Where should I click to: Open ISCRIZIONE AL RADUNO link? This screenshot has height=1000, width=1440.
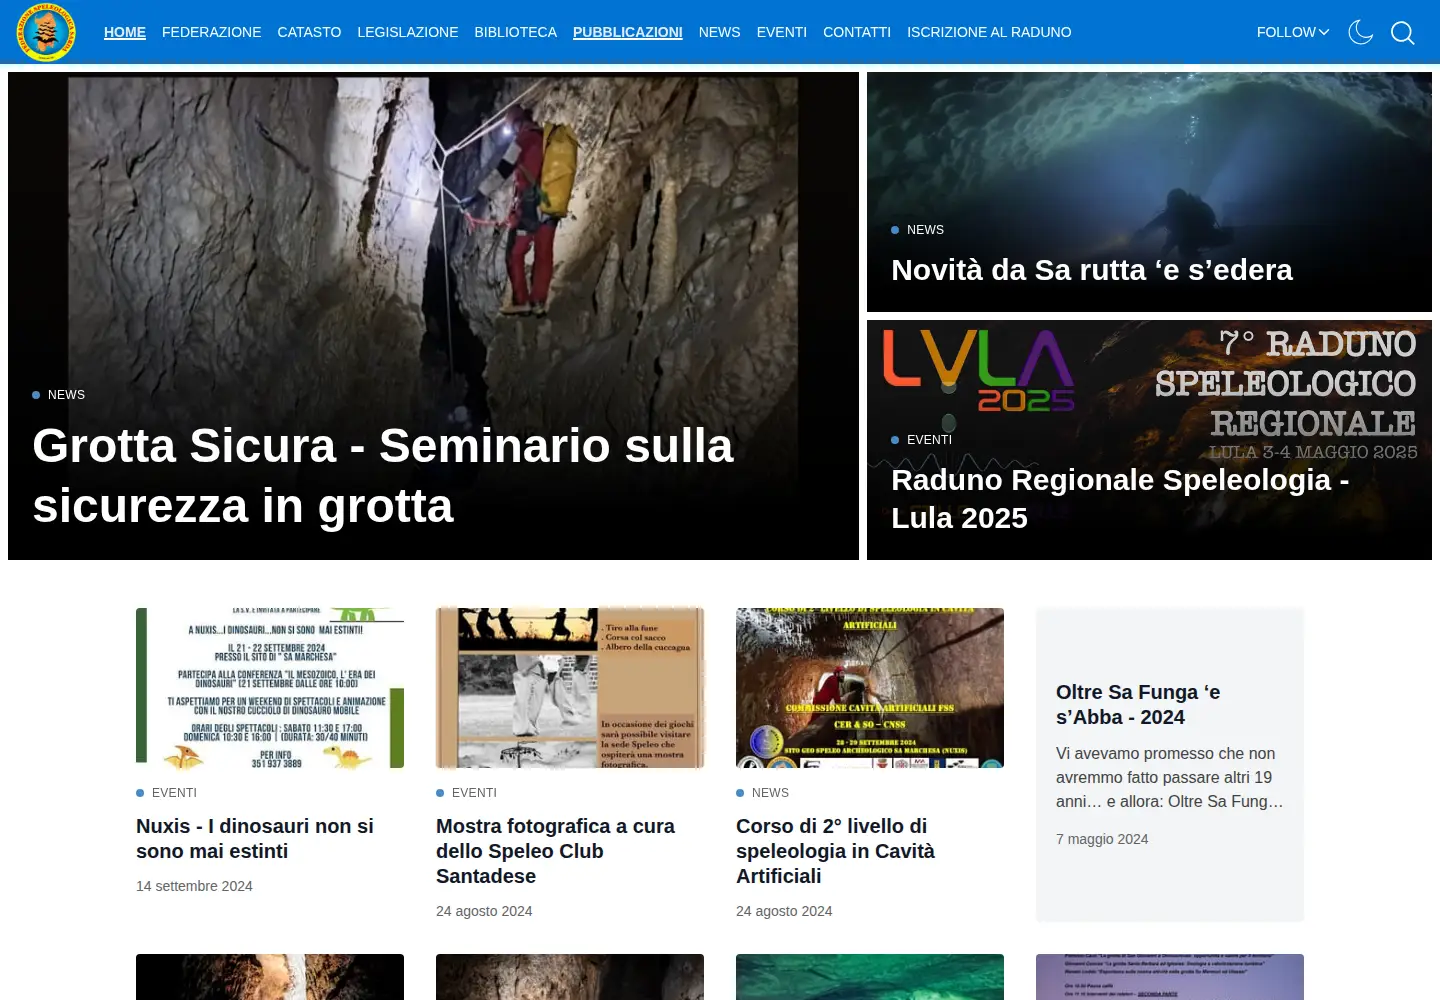pyautogui.click(x=989, y=32)
